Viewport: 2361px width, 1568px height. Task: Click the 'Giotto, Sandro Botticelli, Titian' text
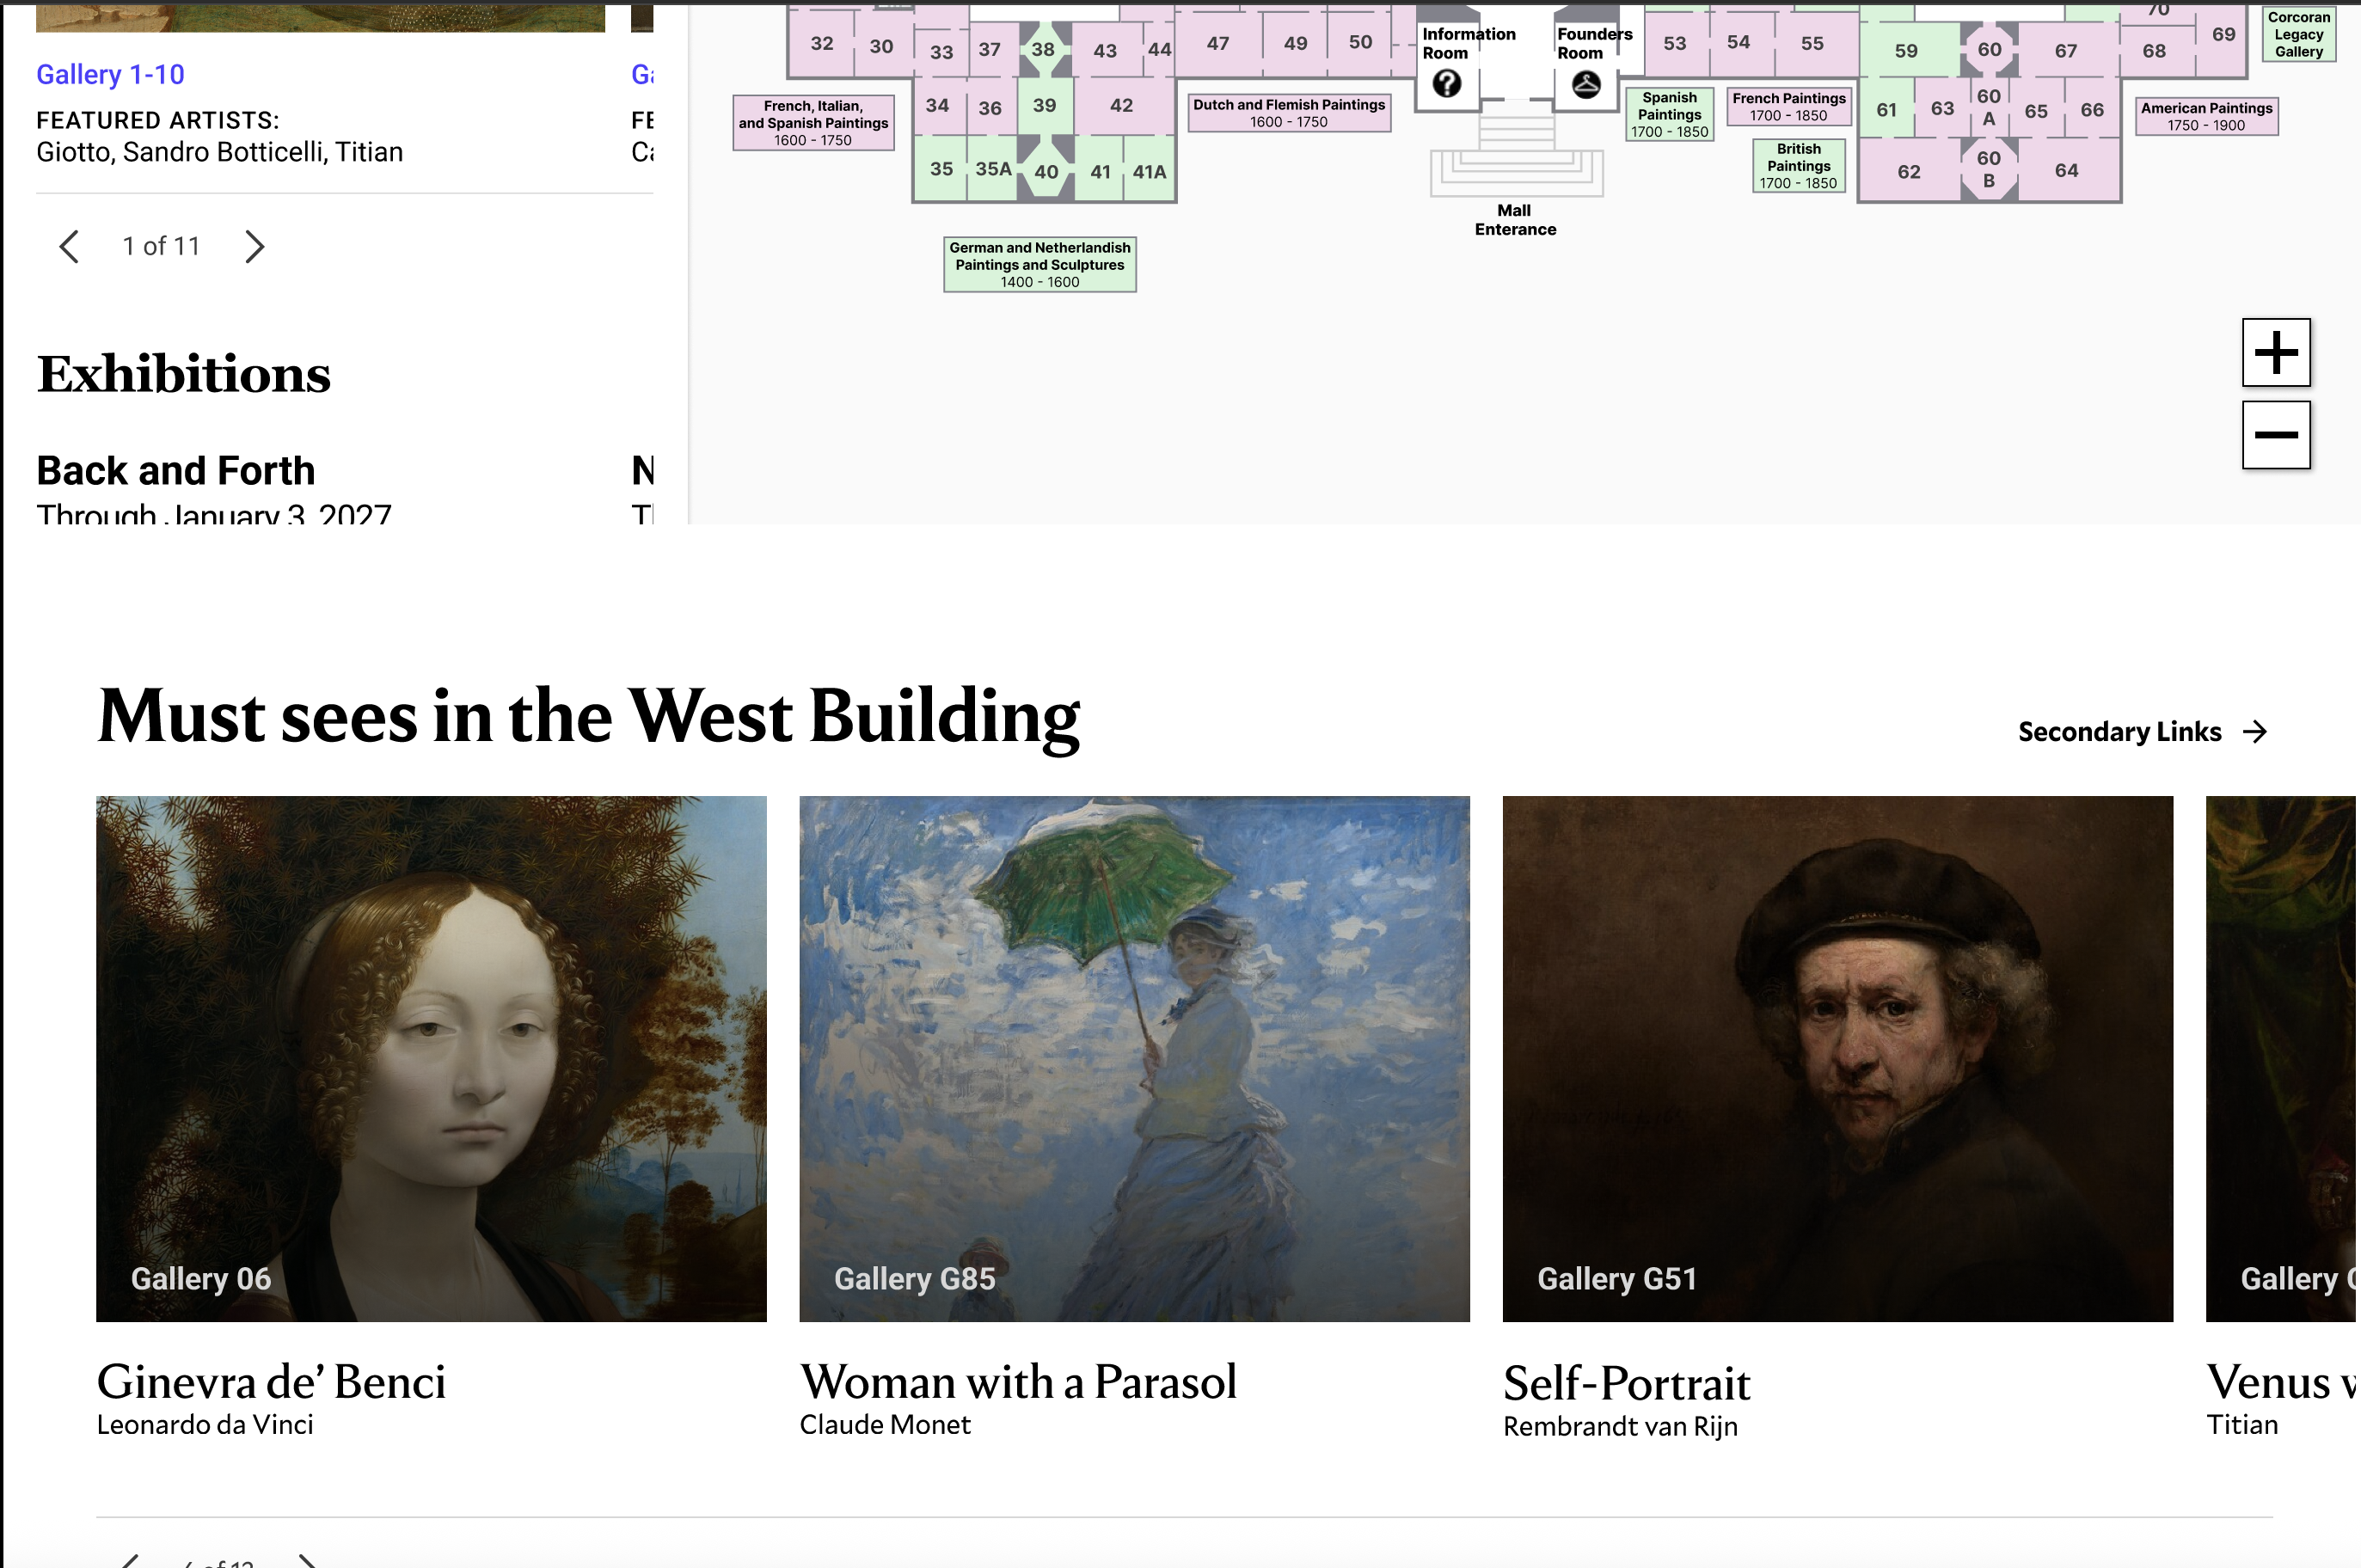point(220,152)
